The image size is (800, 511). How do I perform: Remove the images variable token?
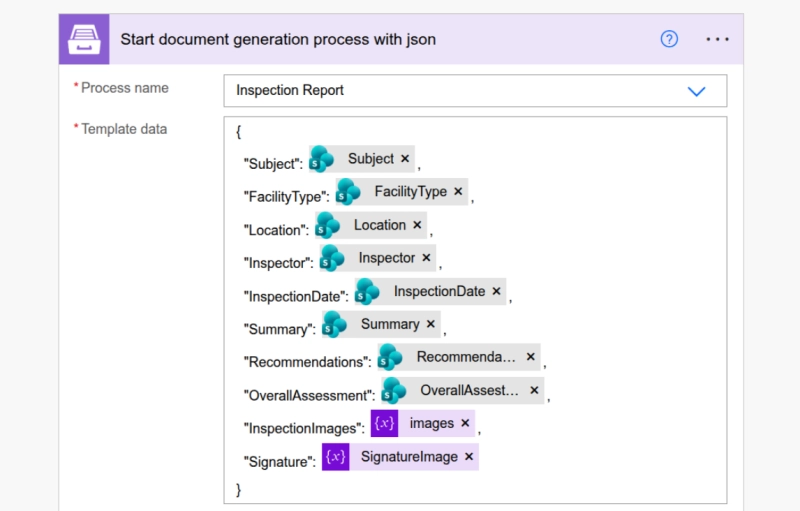click(465, 423)
